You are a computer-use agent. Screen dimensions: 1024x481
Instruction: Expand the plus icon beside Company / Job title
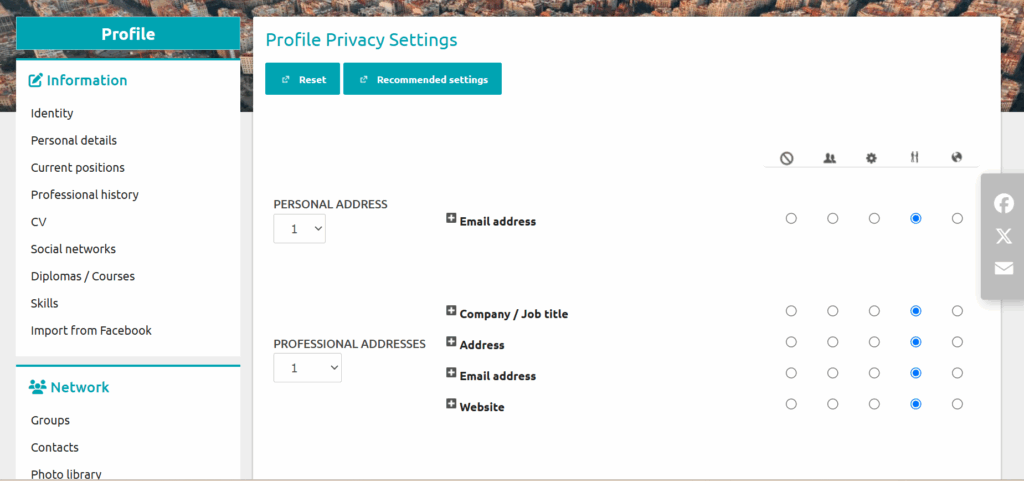451,311
